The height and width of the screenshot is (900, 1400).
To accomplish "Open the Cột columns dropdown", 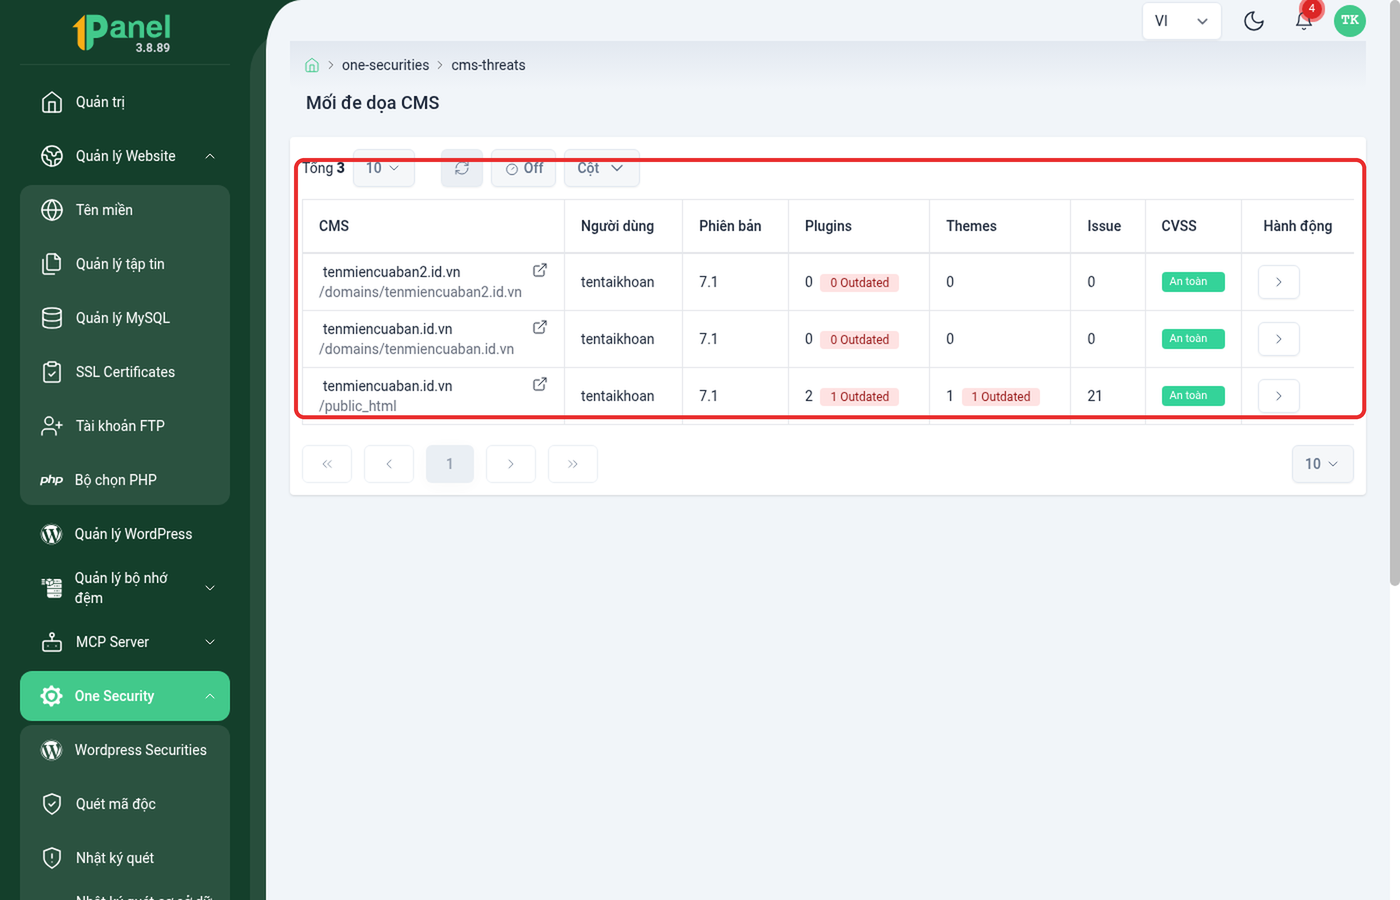I will [x=601, y=168].
